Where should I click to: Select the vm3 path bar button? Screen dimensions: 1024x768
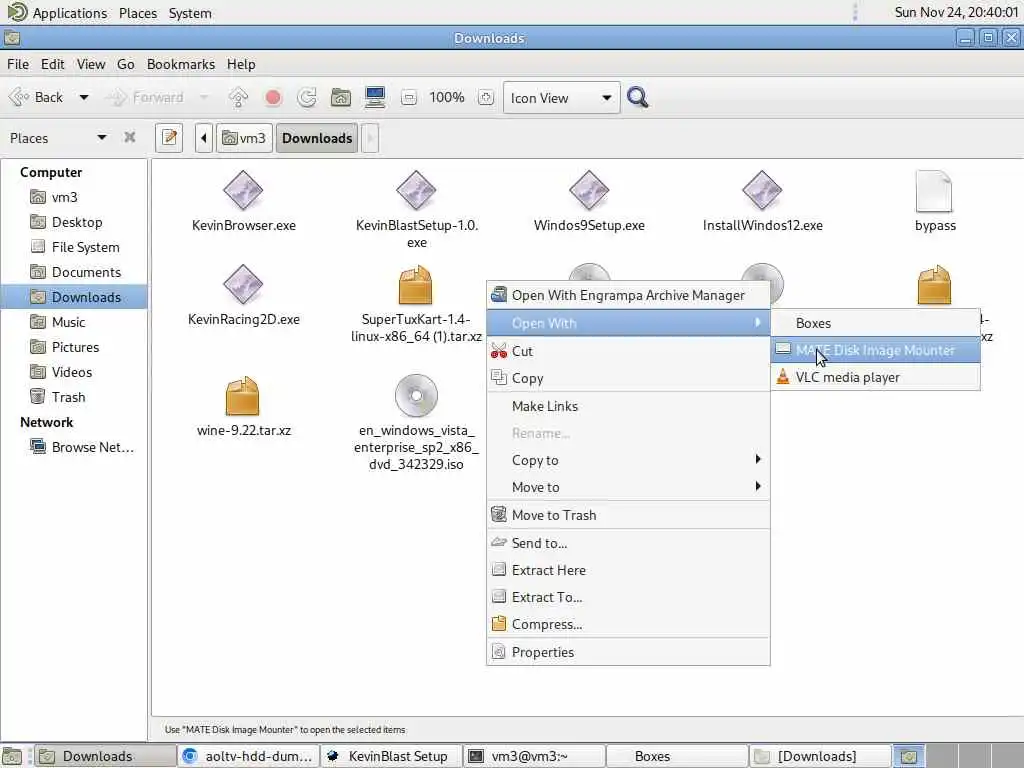pos(244,138)
